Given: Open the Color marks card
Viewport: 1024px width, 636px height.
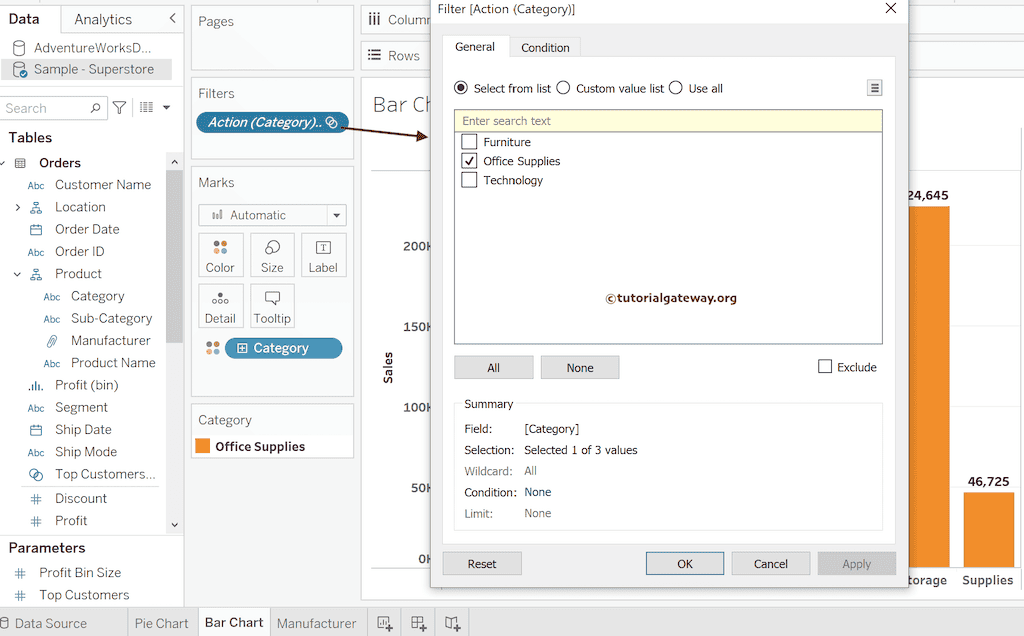Looking at the screenshot, I should [x=221, y=255].
